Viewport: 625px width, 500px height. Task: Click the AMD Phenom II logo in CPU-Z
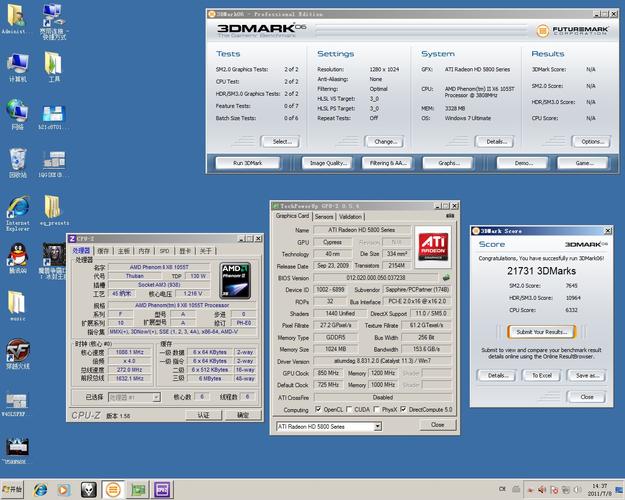pyautogui.click(x=233, y=278)
